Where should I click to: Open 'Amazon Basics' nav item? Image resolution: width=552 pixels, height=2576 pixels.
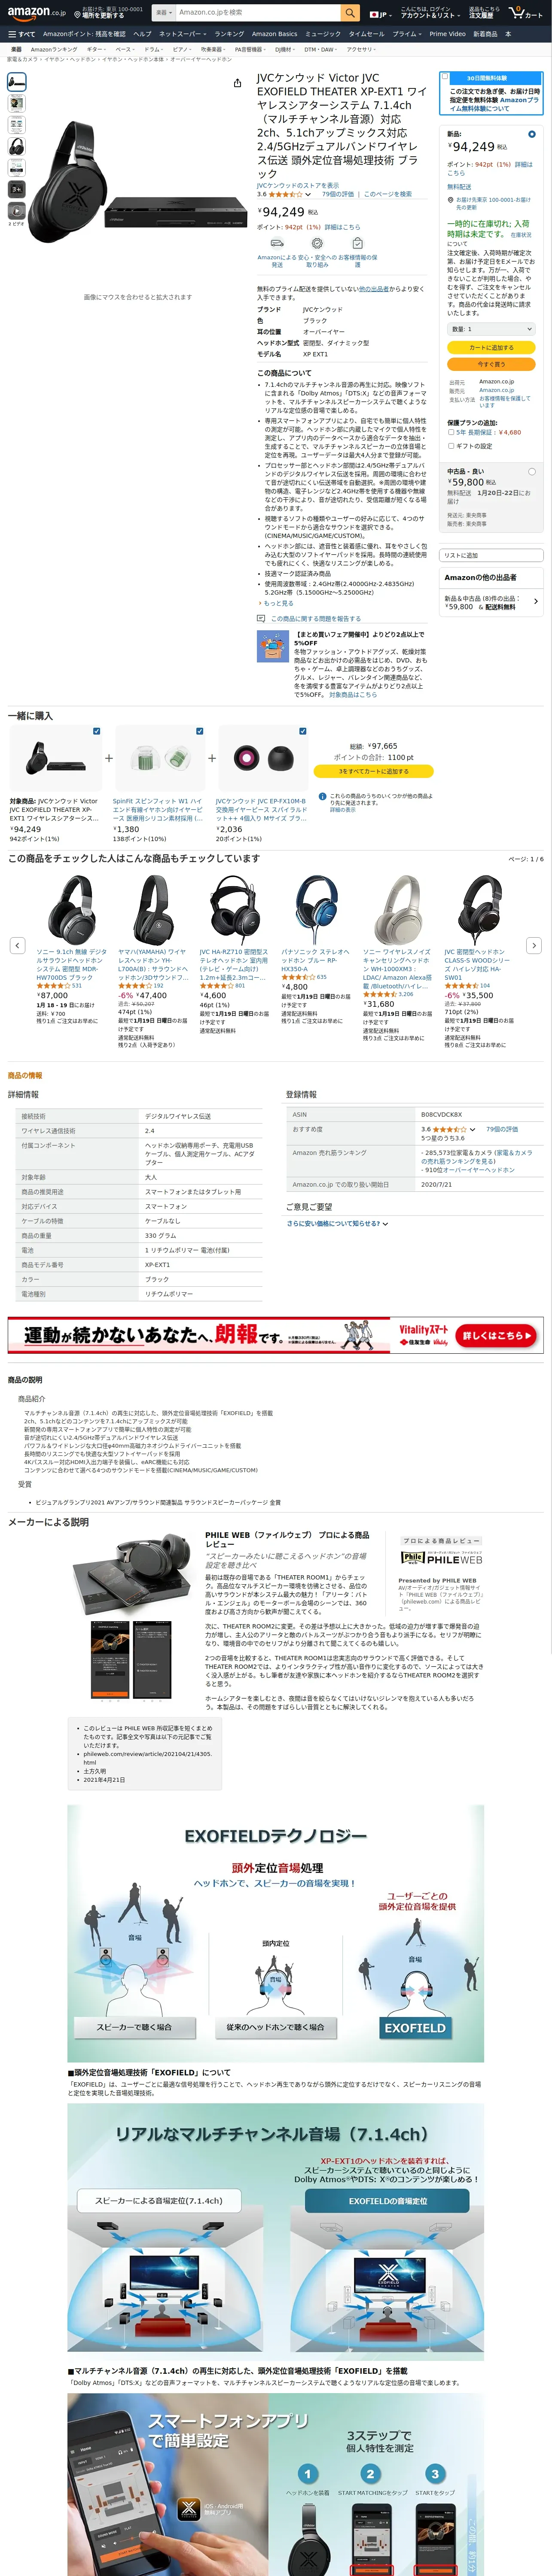coord(274,34)
